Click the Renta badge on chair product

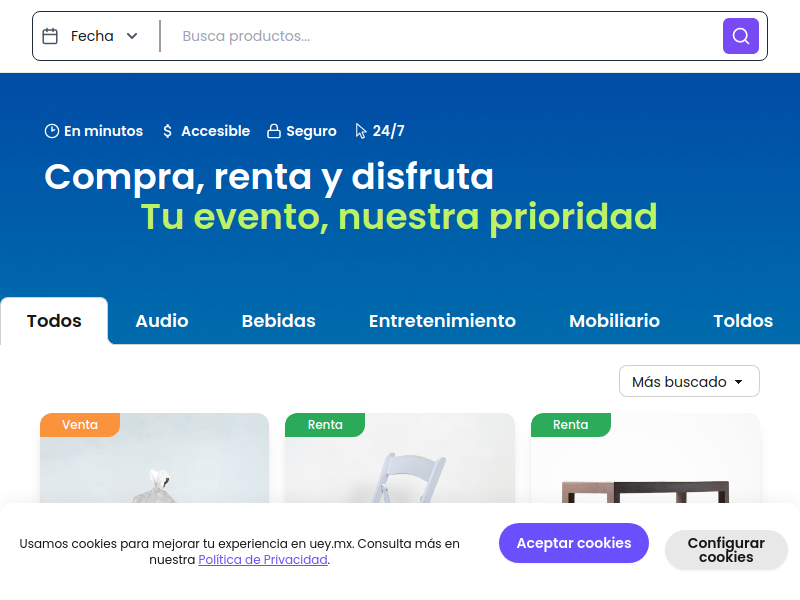coord(325,424)
